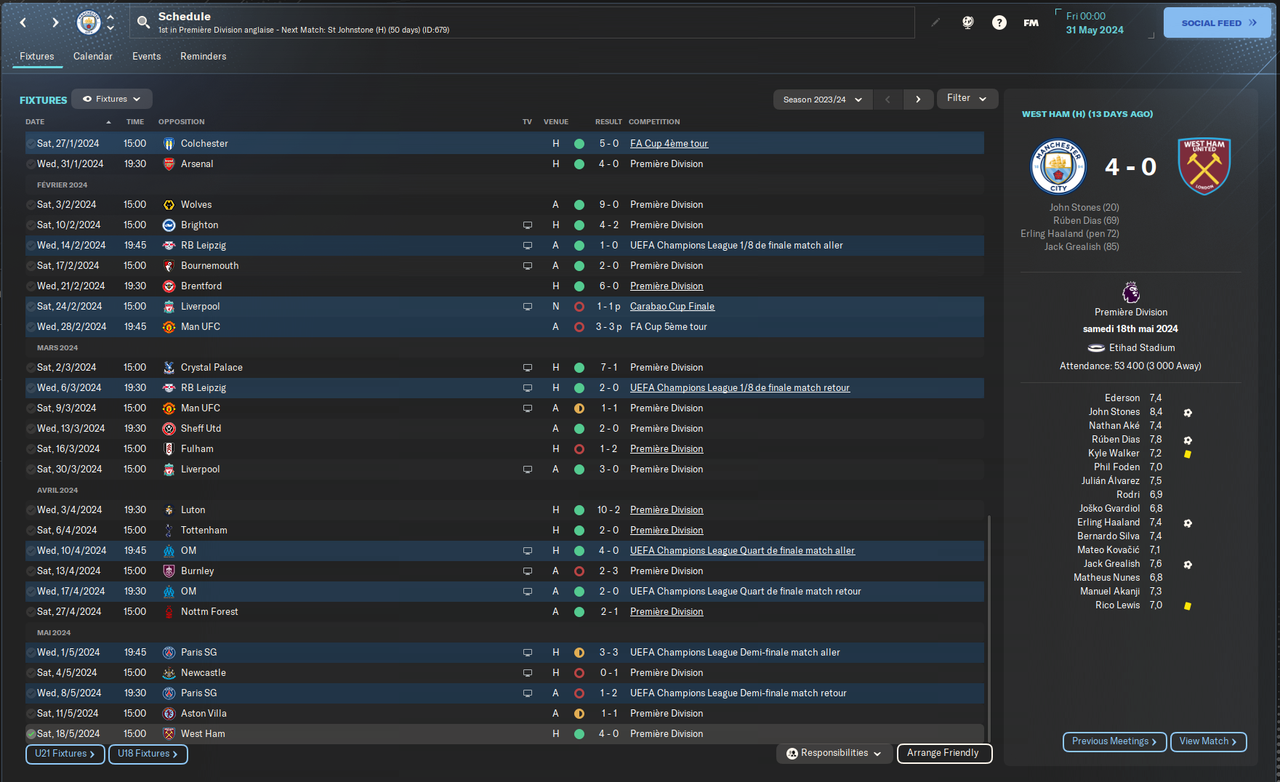The width and height of the screenshot is (1280, 782).
Task: Click the Social Feed expand button
Action: click(x=1217, y=22)
